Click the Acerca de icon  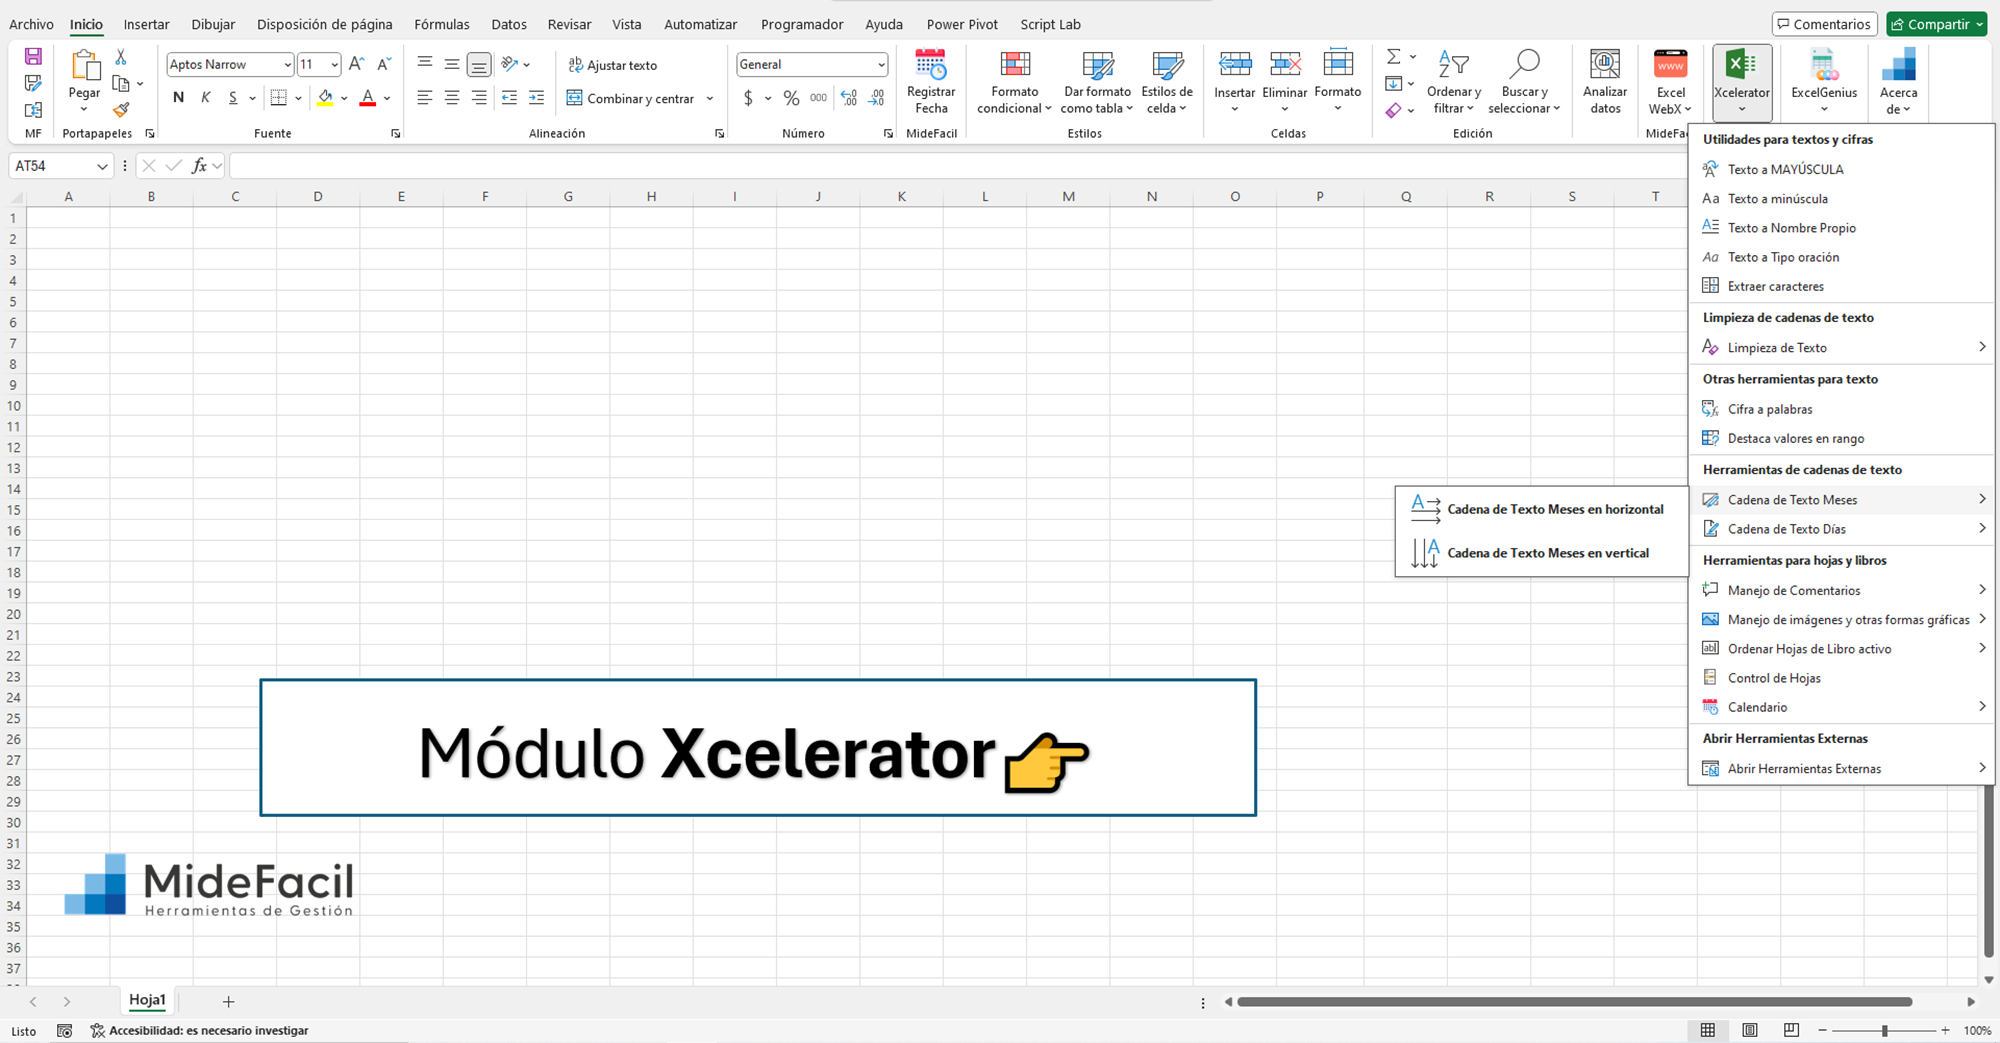[1898, 65]
